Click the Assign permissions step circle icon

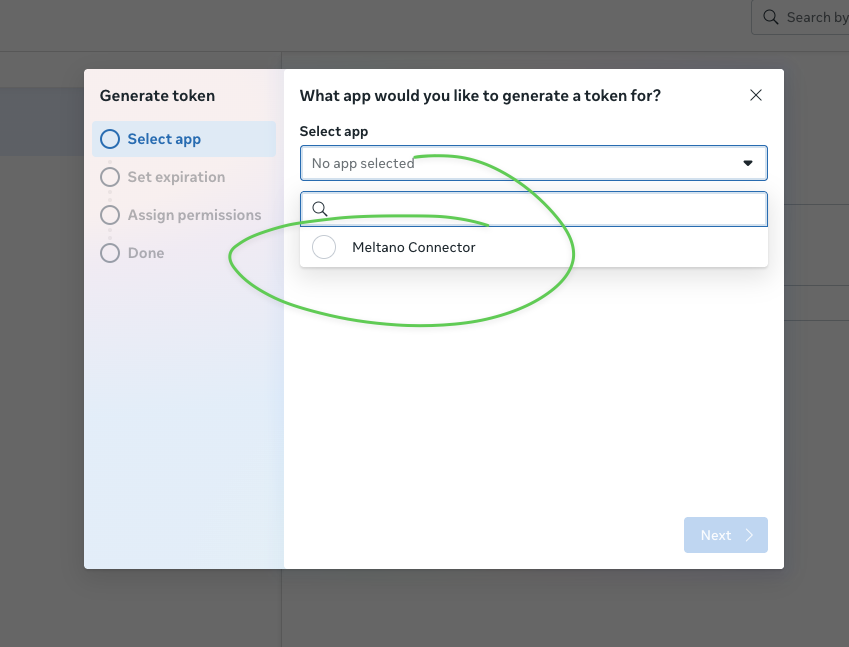(x=110, y=215)
